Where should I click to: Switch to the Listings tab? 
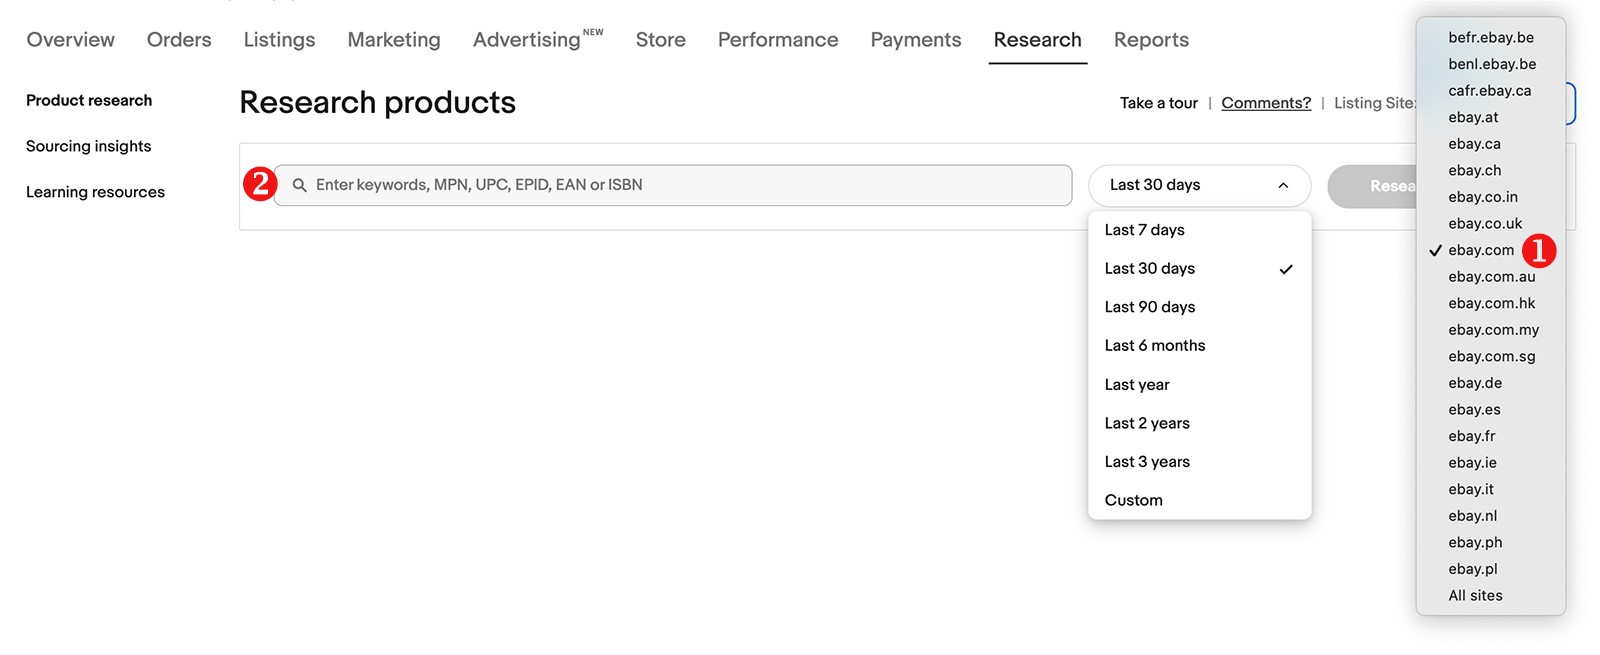(279, 40)
